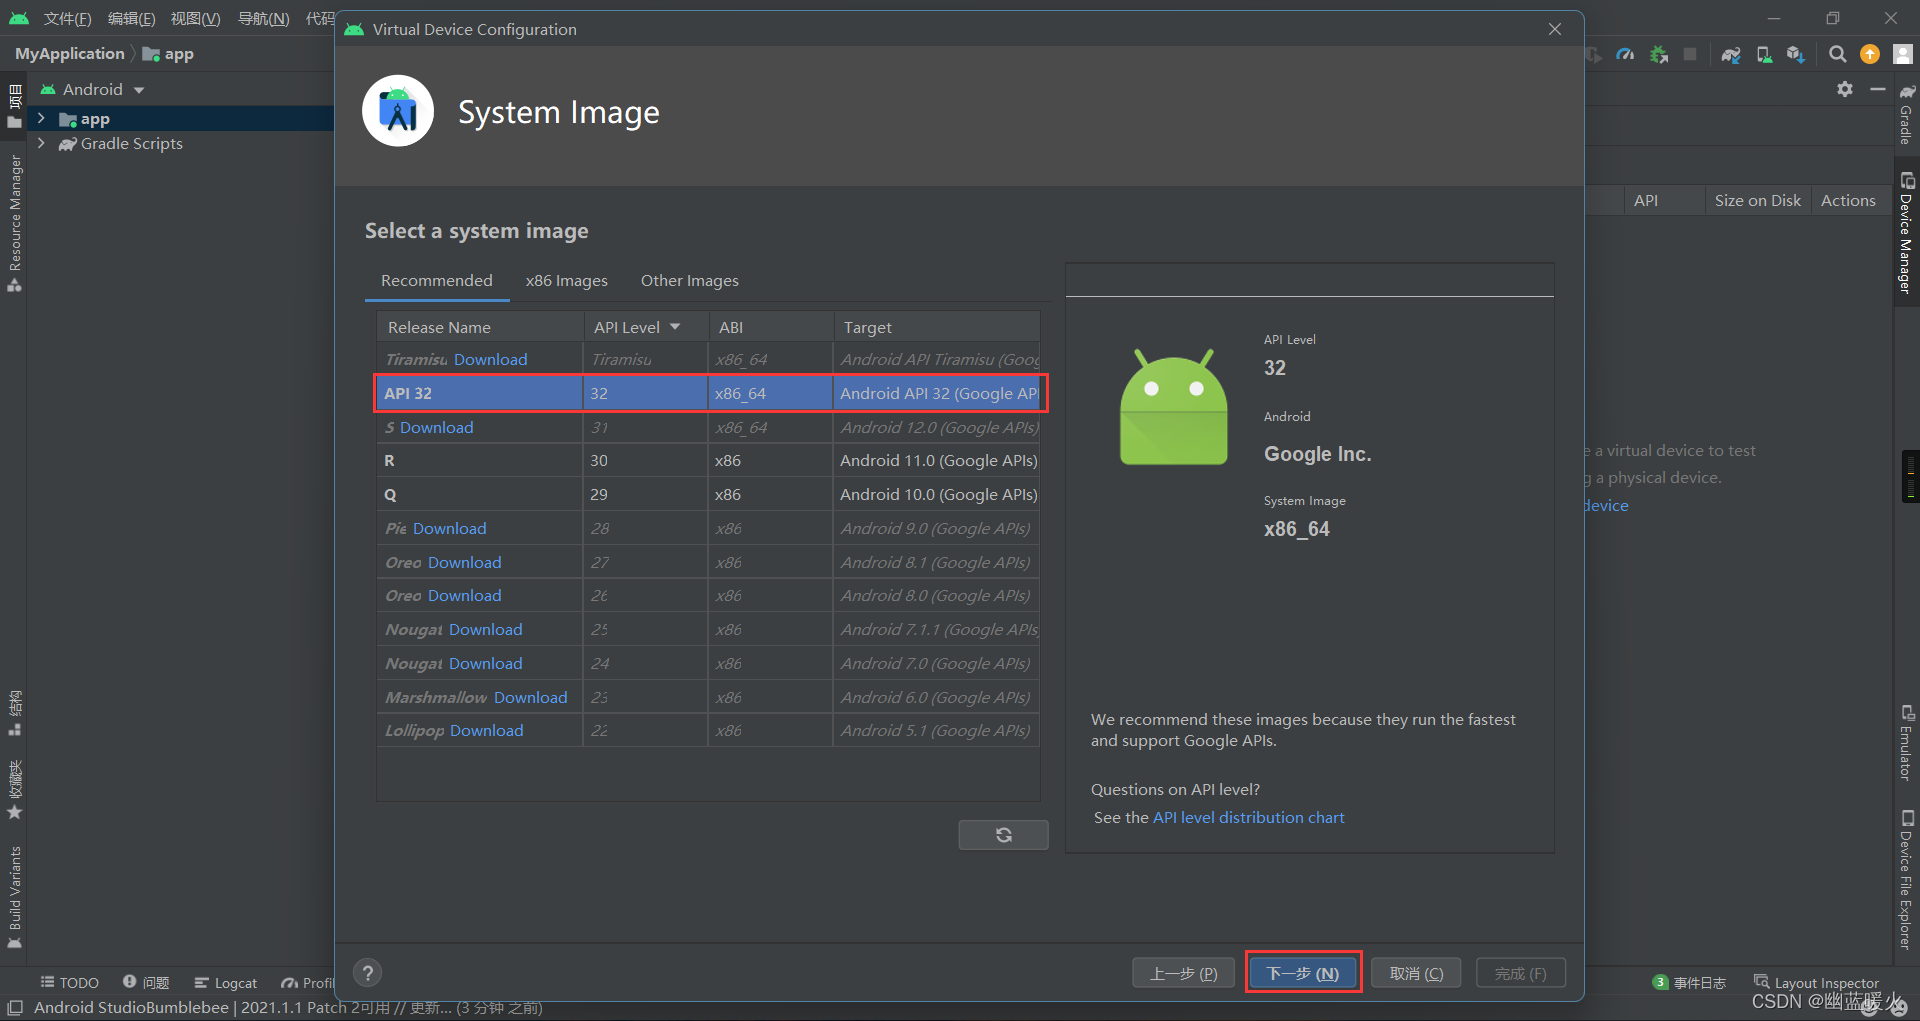Toggle tool window bars icon in status bar
The image size is (1920, 1021).
15,1007
